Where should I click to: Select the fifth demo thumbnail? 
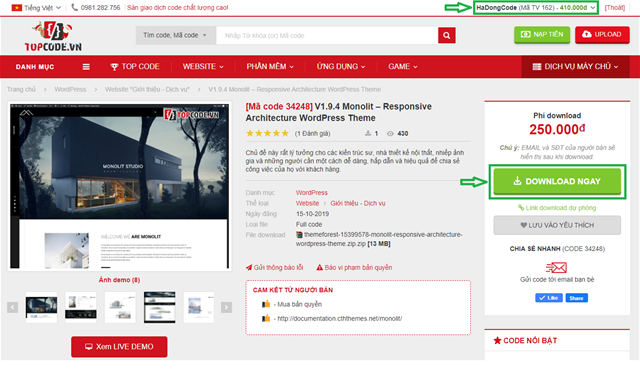tap(199, 307)
